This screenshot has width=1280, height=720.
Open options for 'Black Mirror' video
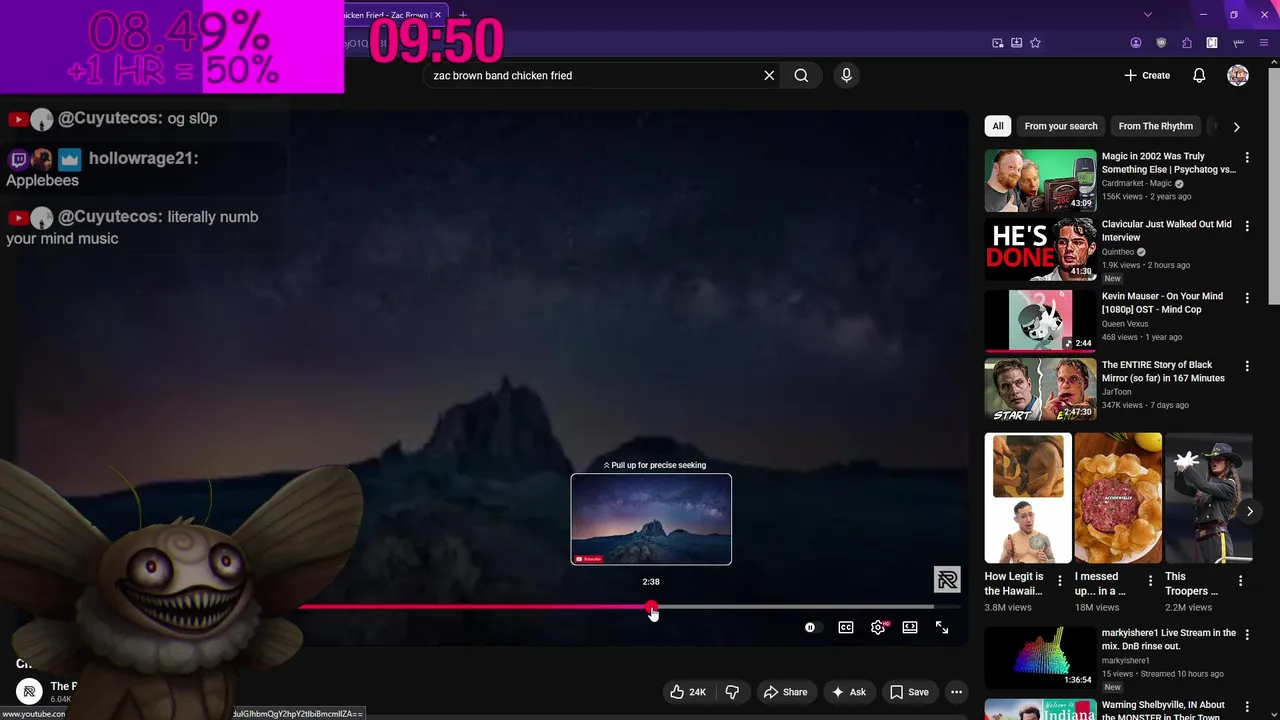[x=1247, y=367]
